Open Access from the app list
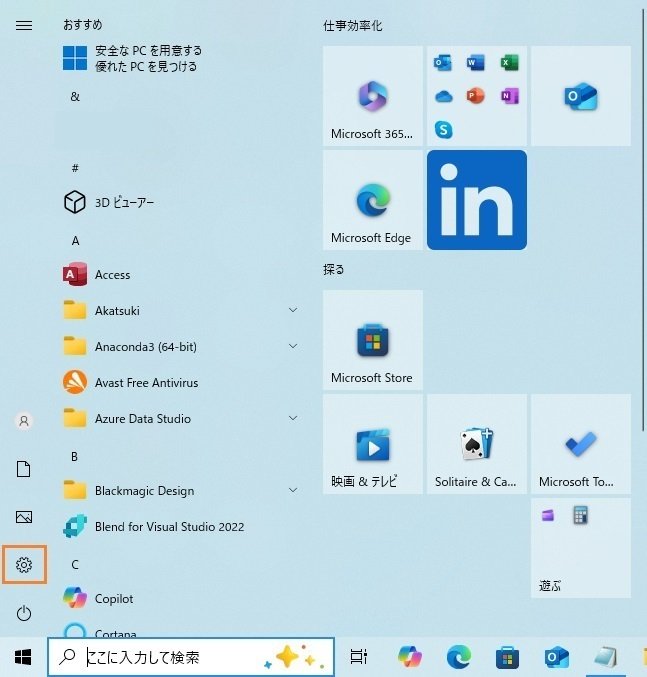Viewport: 647px width, 677px height. click(x=181, y=275)
